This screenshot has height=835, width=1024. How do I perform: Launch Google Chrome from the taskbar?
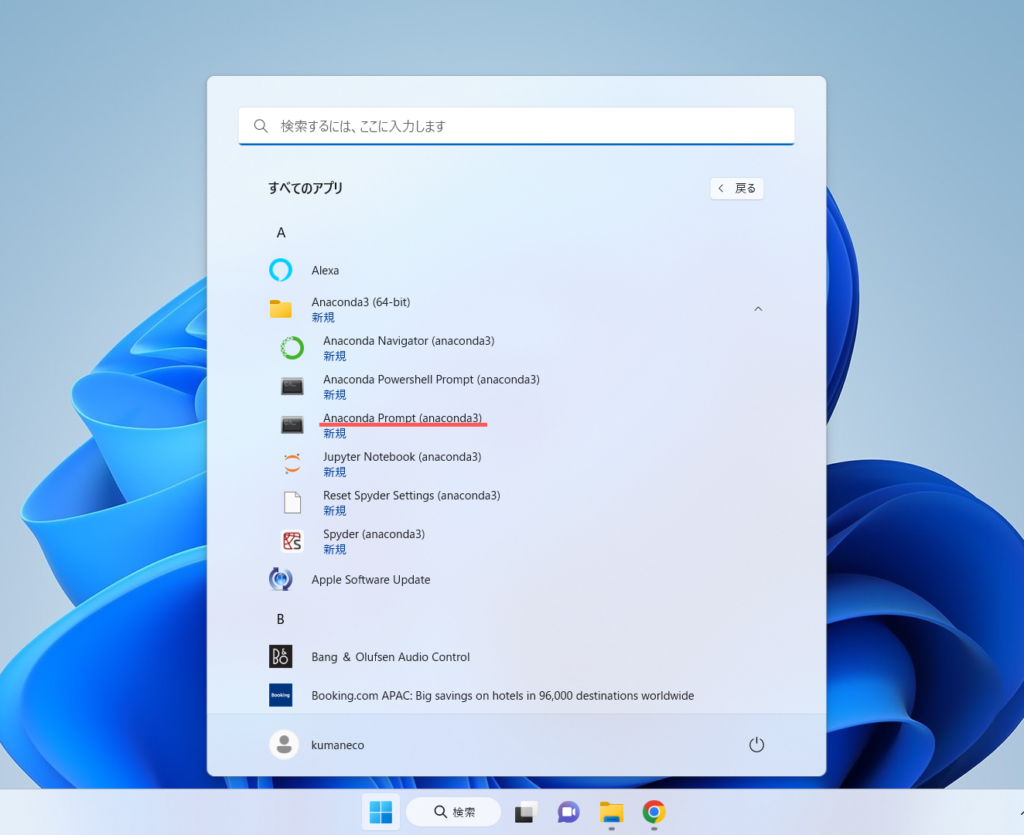pyautogui.click(x=654, y=812)
